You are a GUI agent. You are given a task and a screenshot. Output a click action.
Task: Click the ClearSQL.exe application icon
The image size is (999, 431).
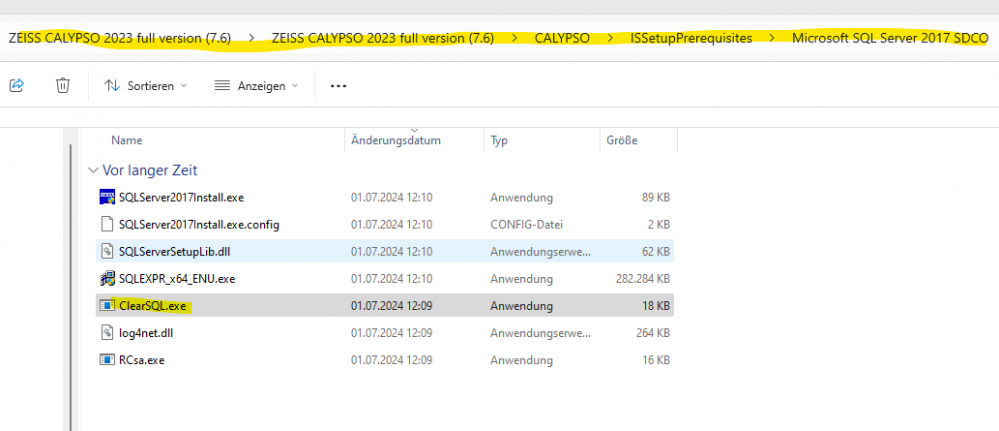click(107, 305)
